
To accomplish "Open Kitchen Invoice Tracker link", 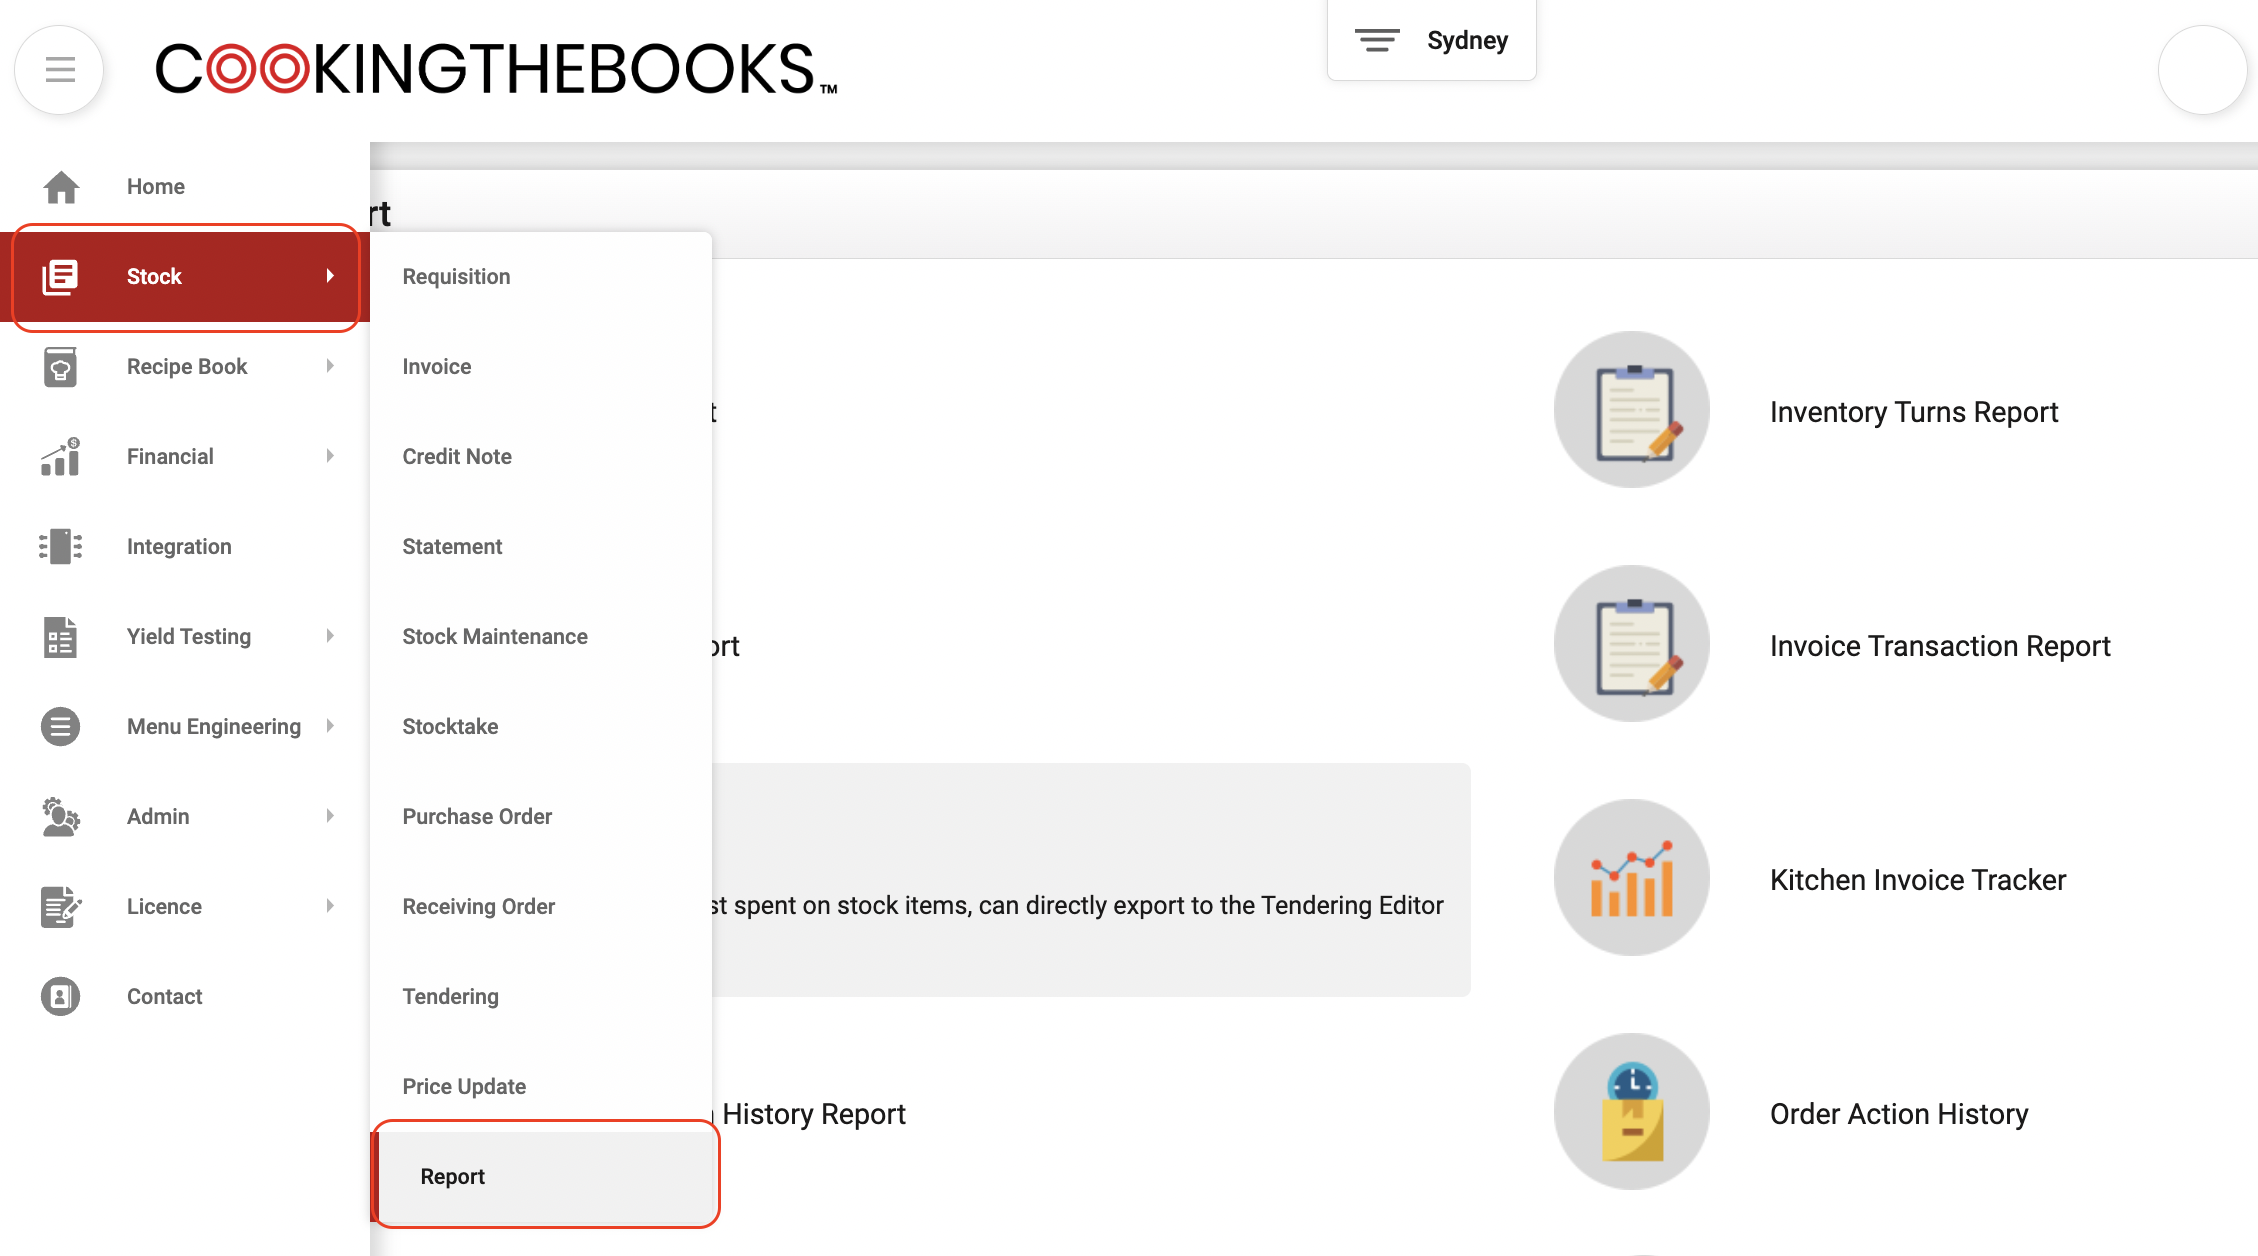I will (1917, 880).
